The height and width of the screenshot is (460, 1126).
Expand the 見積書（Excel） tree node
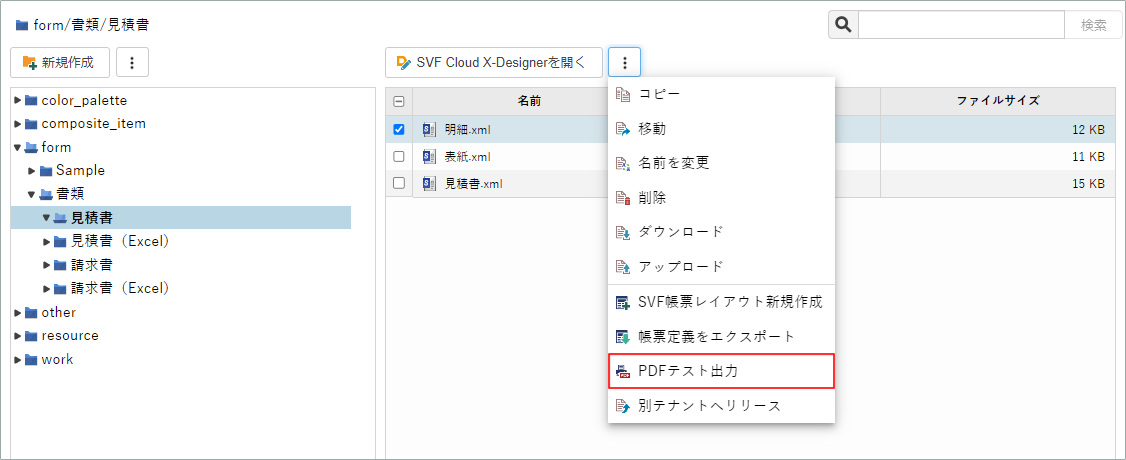tap(47, 241)
